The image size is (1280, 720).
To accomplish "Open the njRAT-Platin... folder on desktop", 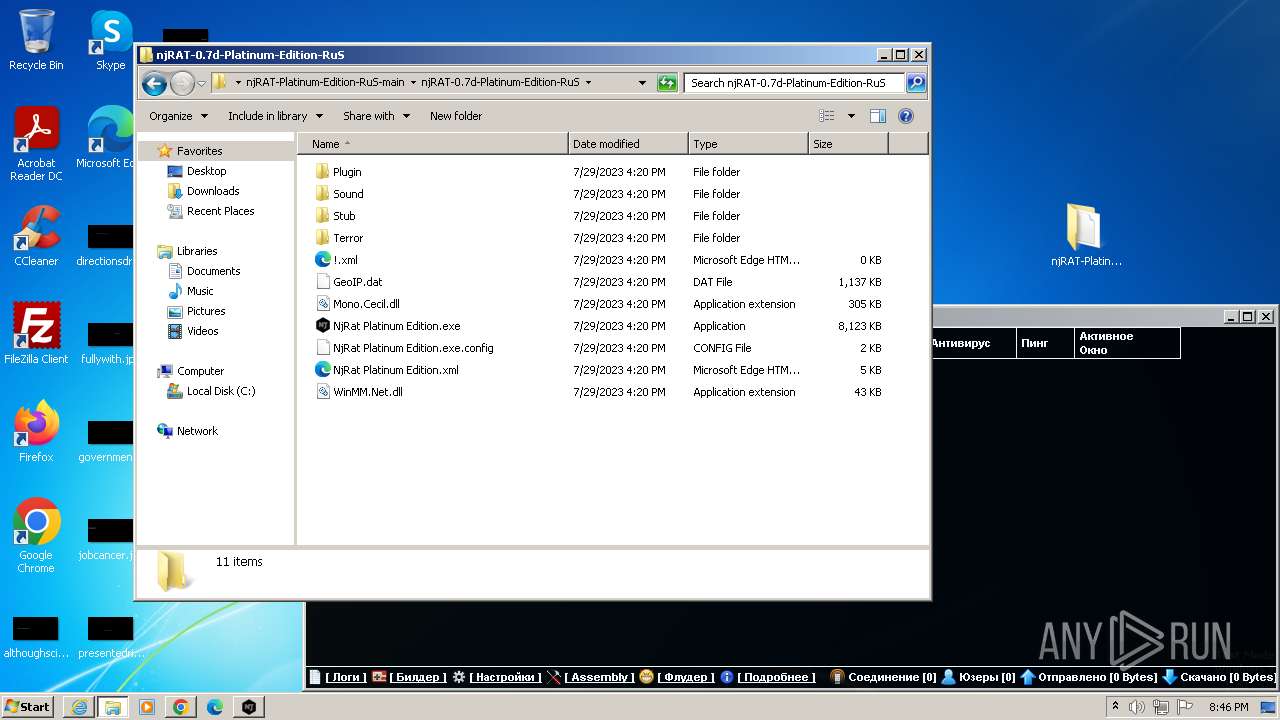I will tap(1086, 236).
